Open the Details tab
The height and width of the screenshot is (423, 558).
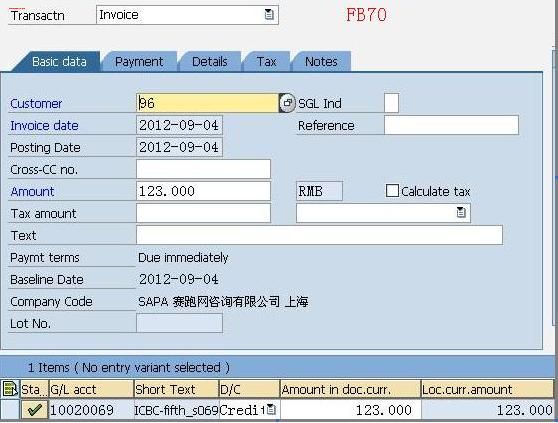point(210,62)
